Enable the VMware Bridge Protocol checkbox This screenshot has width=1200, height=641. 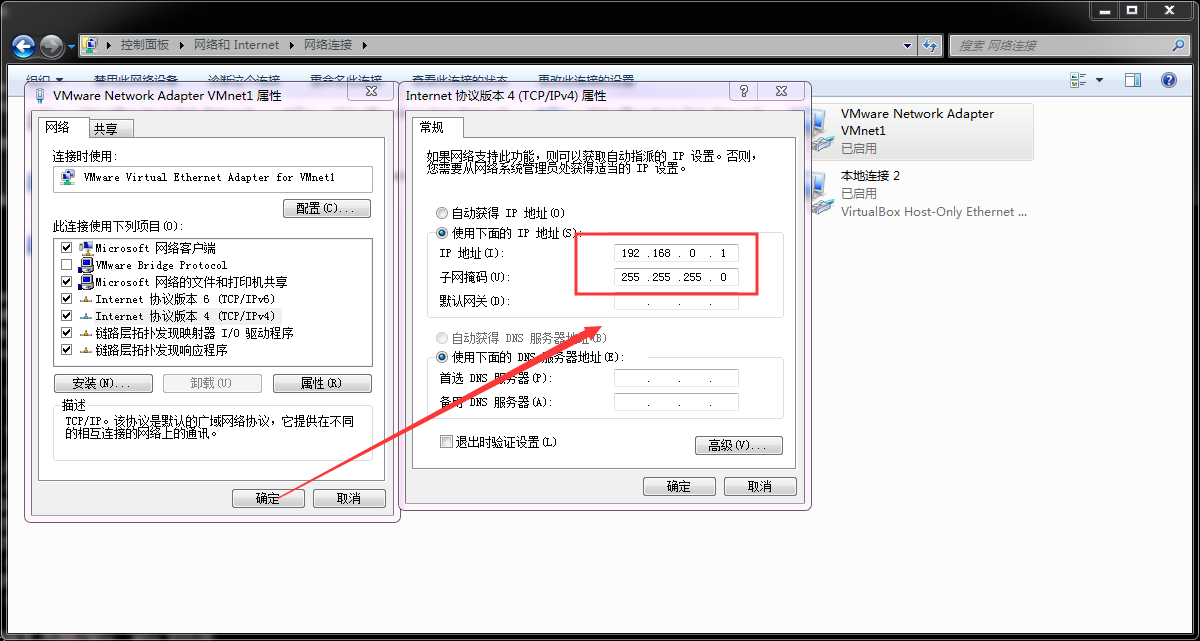tap(66, 265)
